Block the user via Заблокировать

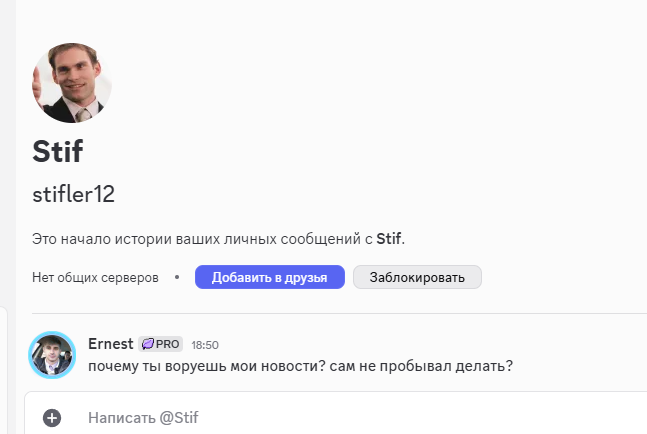pos(417,277)
